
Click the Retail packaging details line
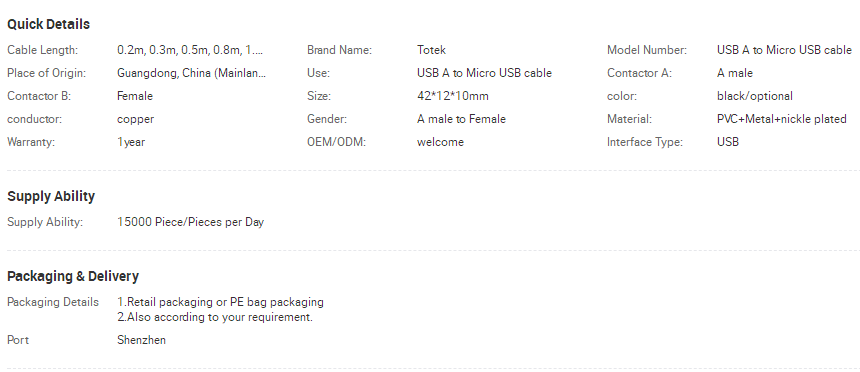tap(220, 302)
